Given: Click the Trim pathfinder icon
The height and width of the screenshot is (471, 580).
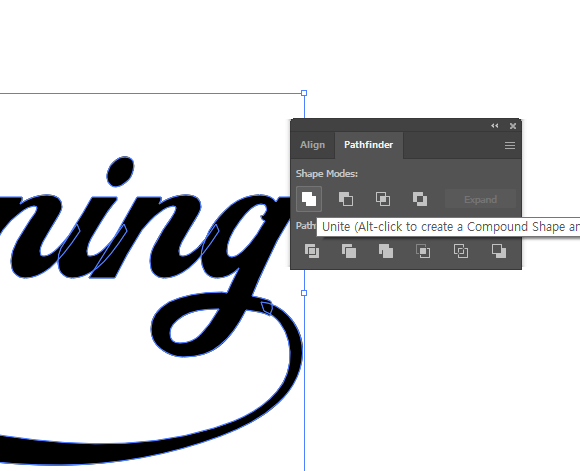Looking at the screenshot, I should point(349,251).
